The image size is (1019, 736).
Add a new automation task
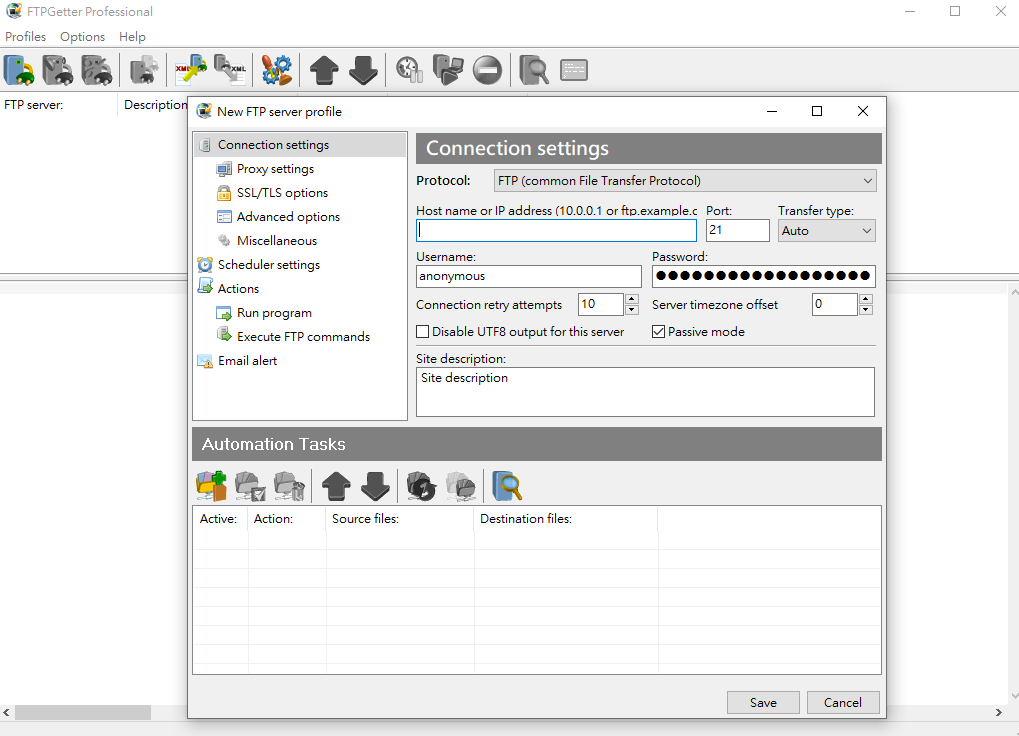(x=210, y=486)
